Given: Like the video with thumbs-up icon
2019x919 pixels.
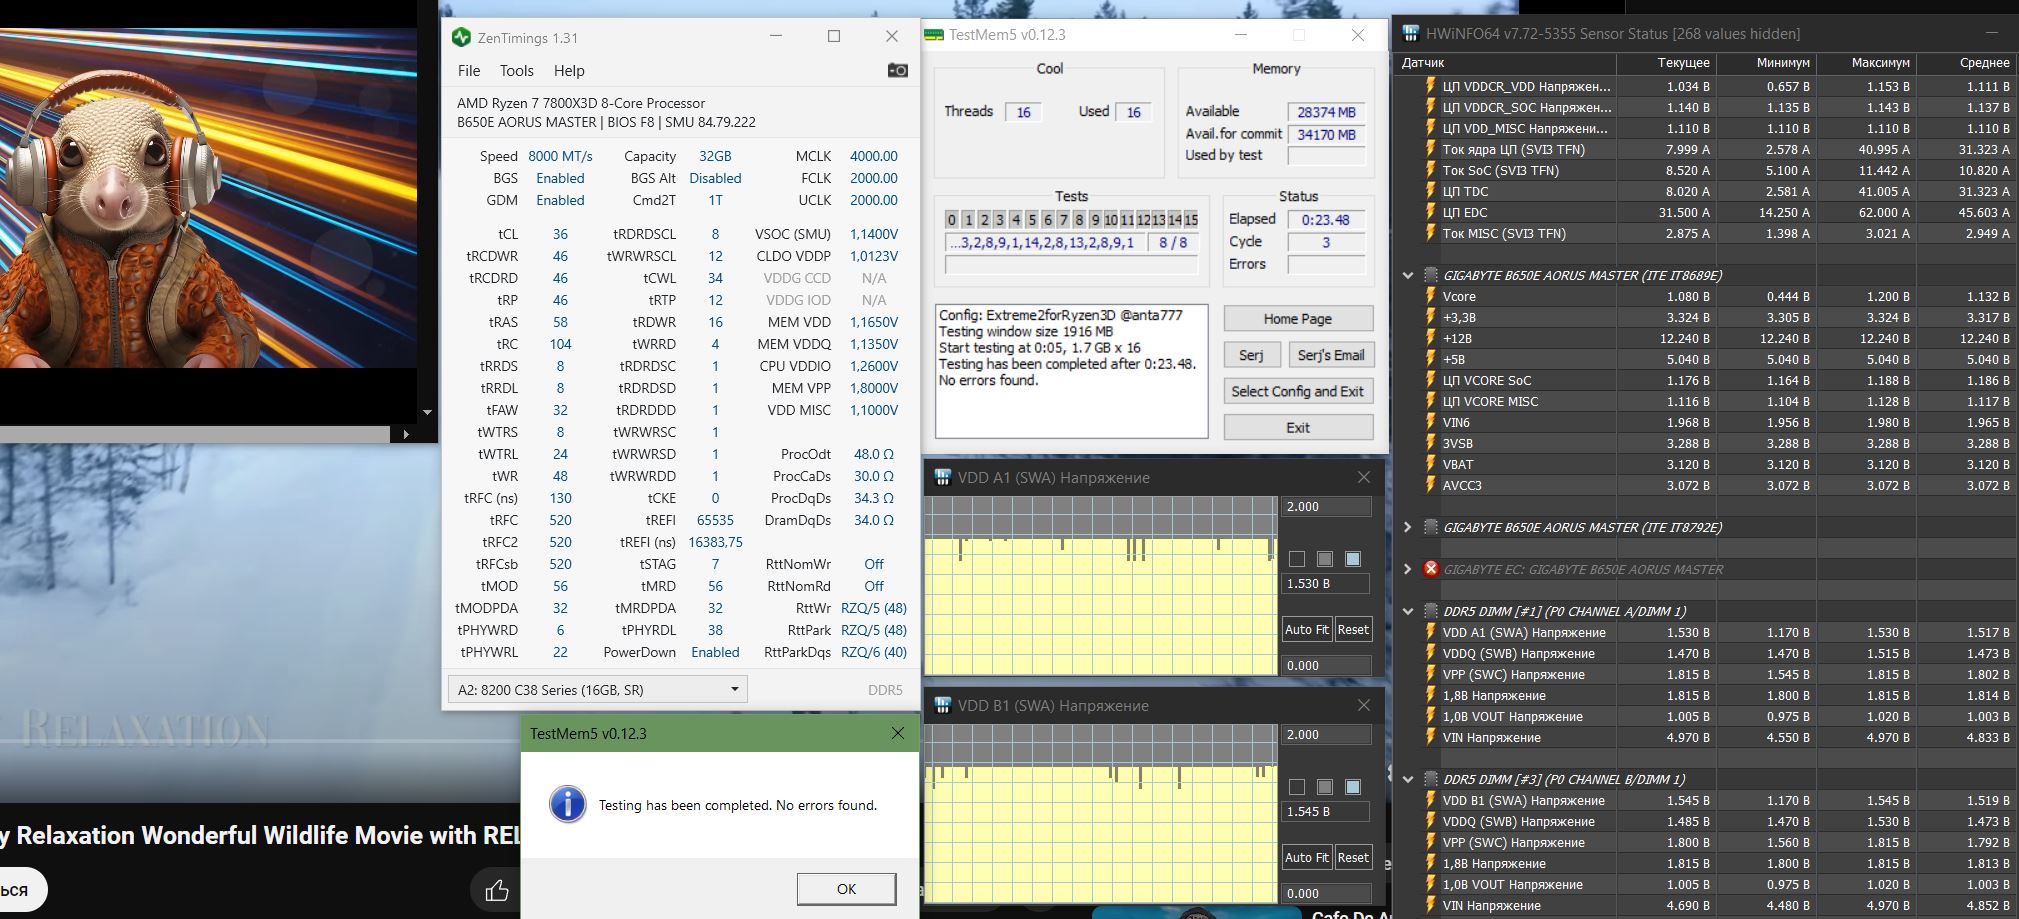Looking at the screenshot, I should coord(496,890).
